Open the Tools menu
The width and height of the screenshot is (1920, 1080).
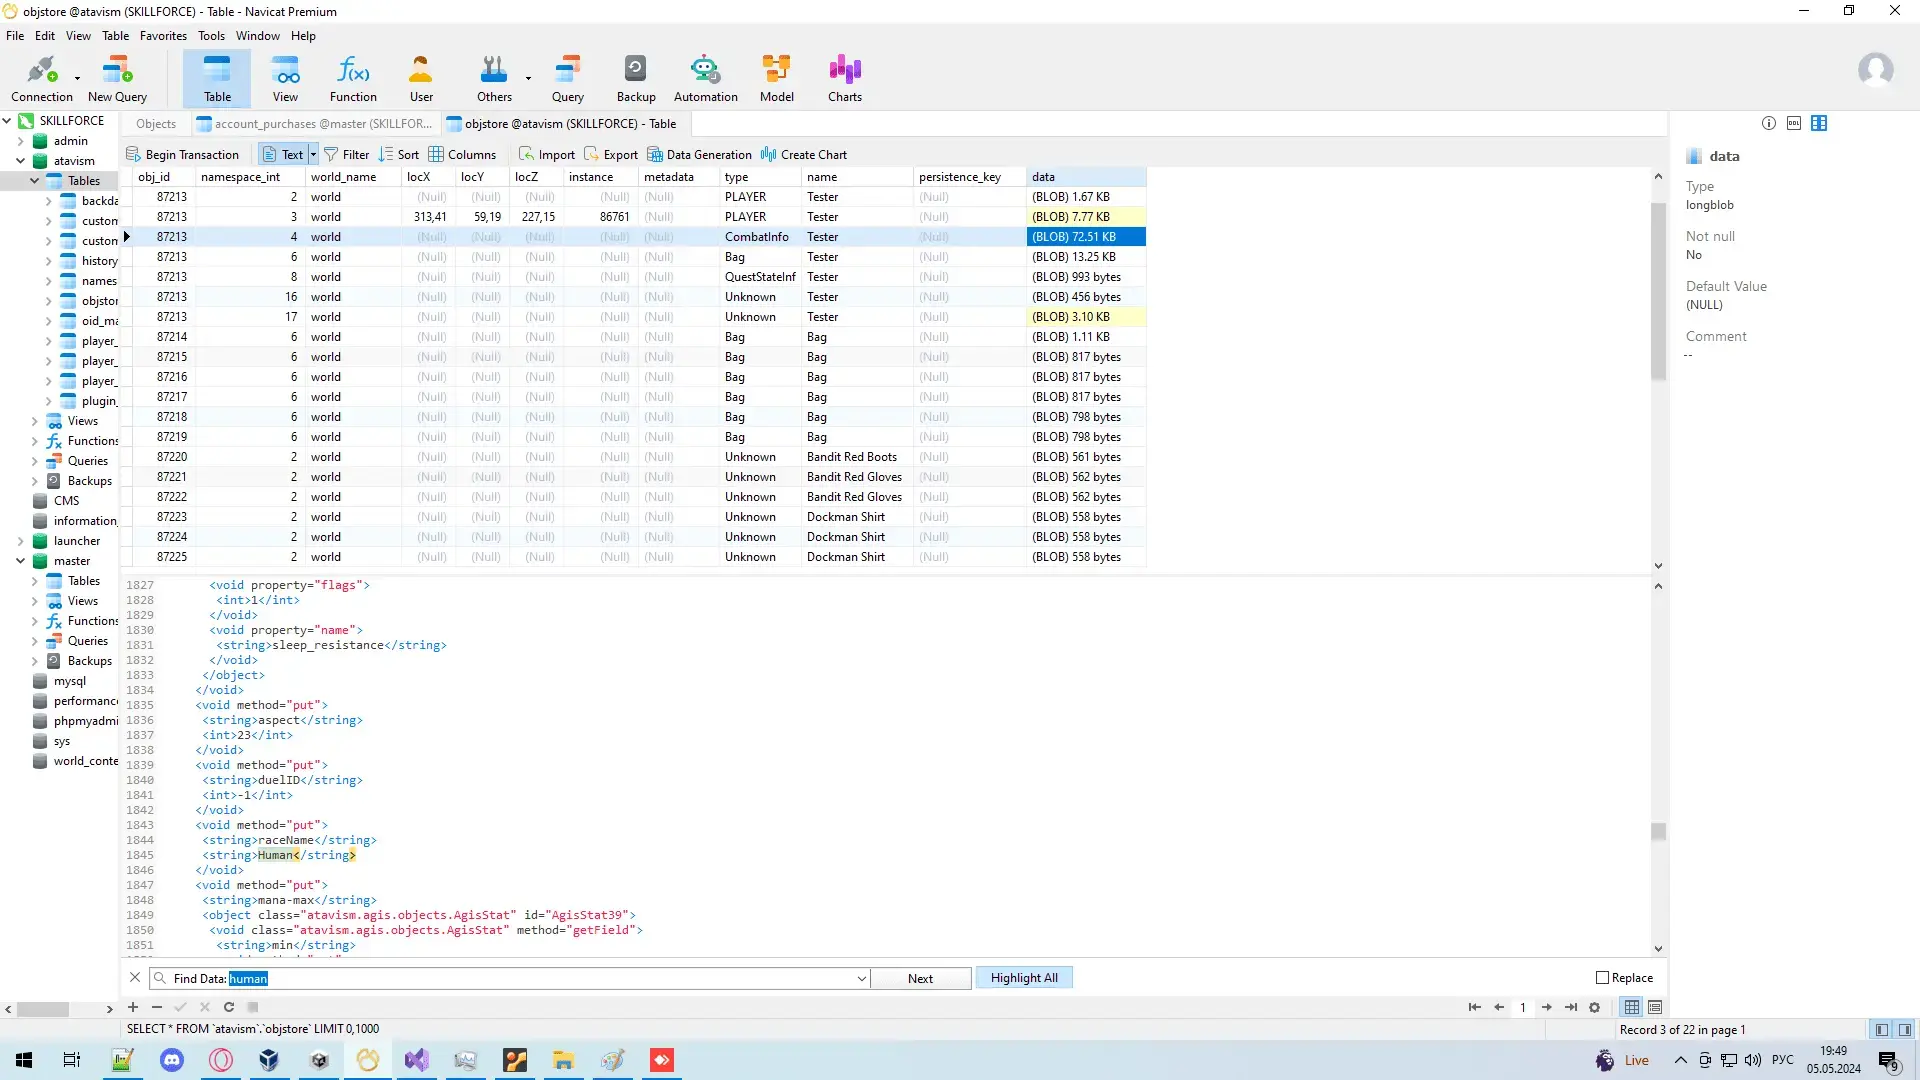[x=211, y=36]
